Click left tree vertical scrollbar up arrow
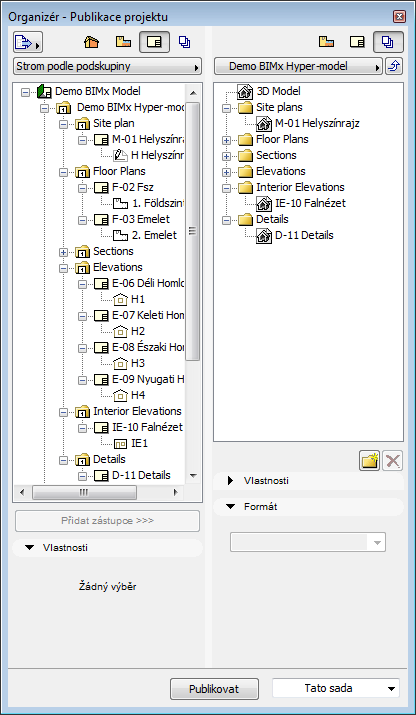416x715 pixels. click(x=193, y=93)
